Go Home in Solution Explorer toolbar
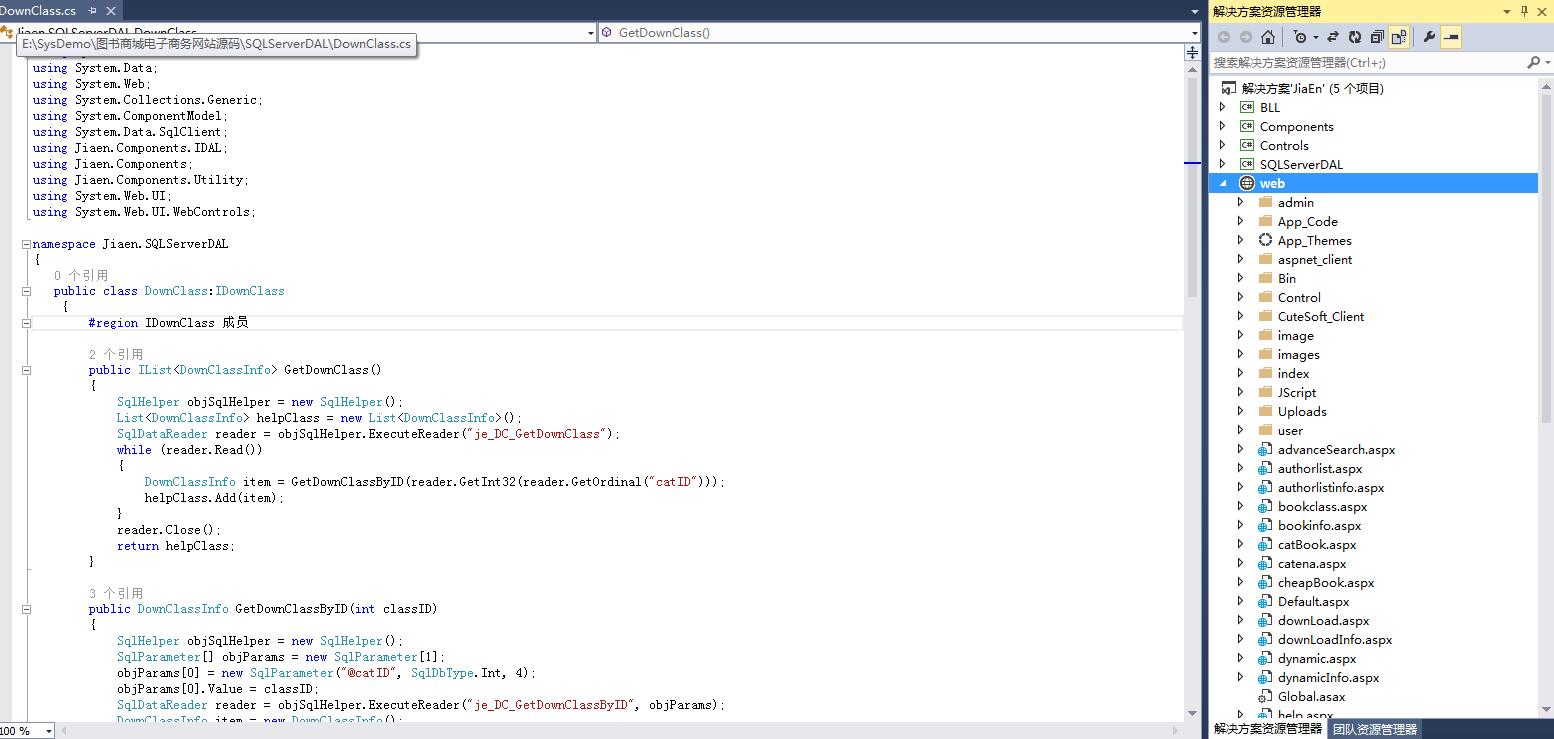This screenshot has width=1554, height=739. [x=1268, y=37]
